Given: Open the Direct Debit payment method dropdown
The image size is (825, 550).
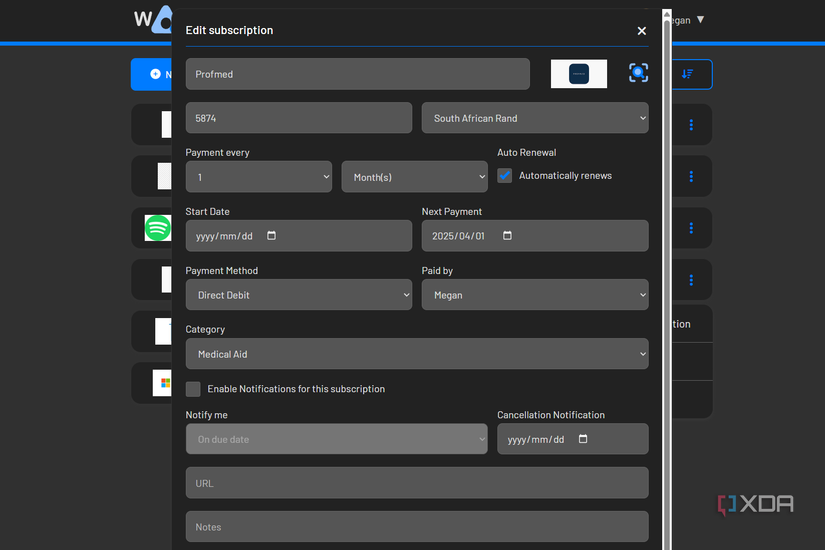Looking at the screenshot, I should point(298,295).
